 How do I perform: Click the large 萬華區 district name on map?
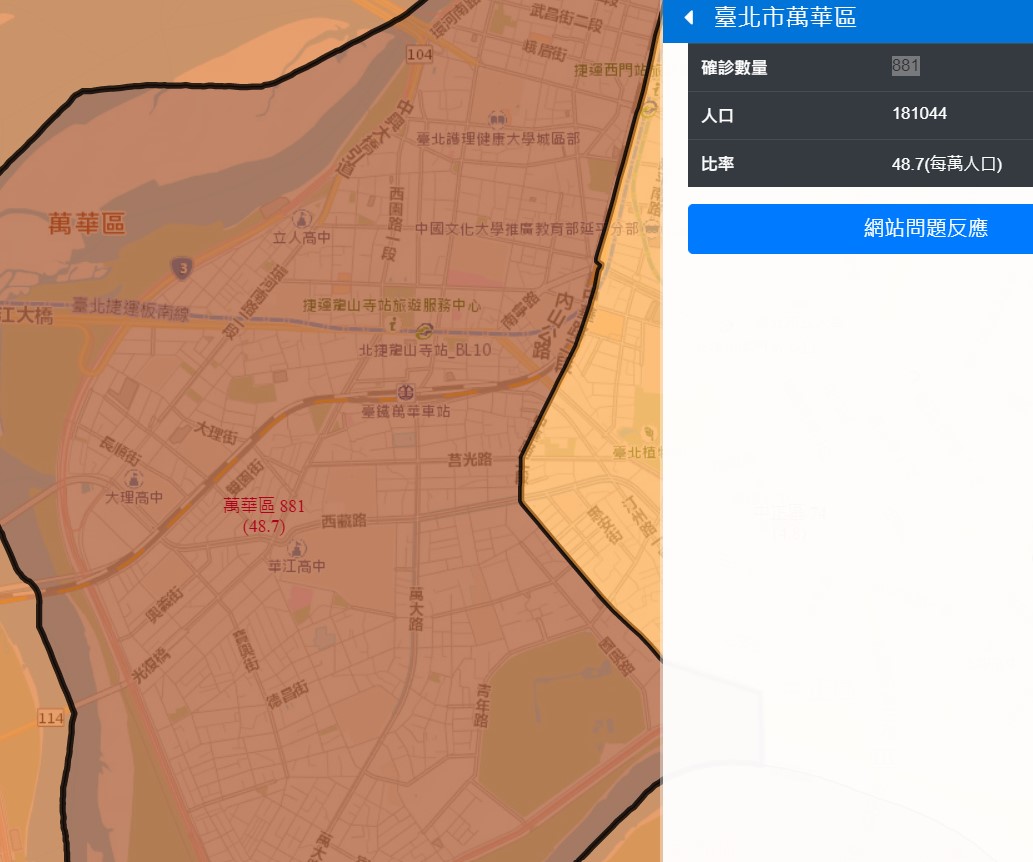coord(86,224)
